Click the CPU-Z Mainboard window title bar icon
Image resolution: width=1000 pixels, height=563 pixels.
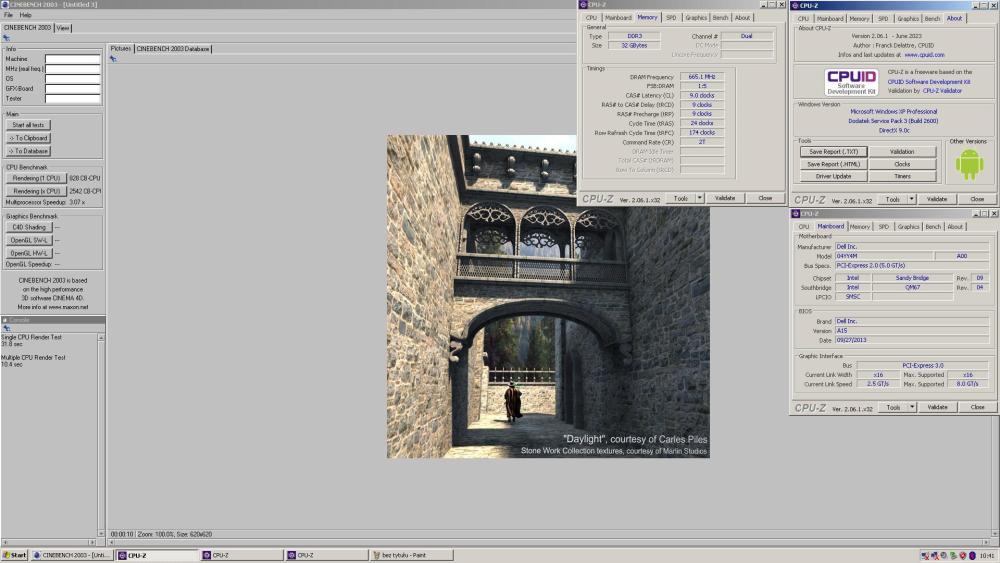point(795,214)
